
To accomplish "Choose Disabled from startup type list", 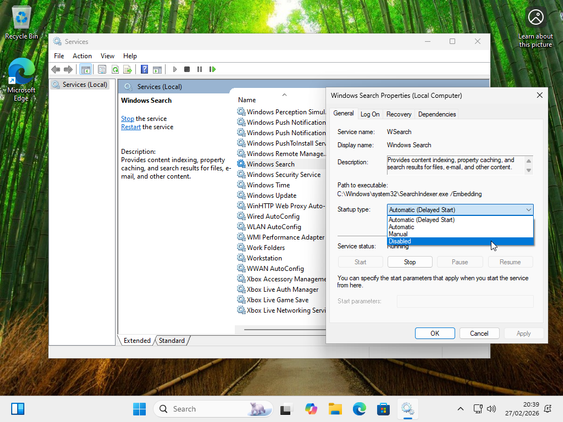I will [460, 241].
